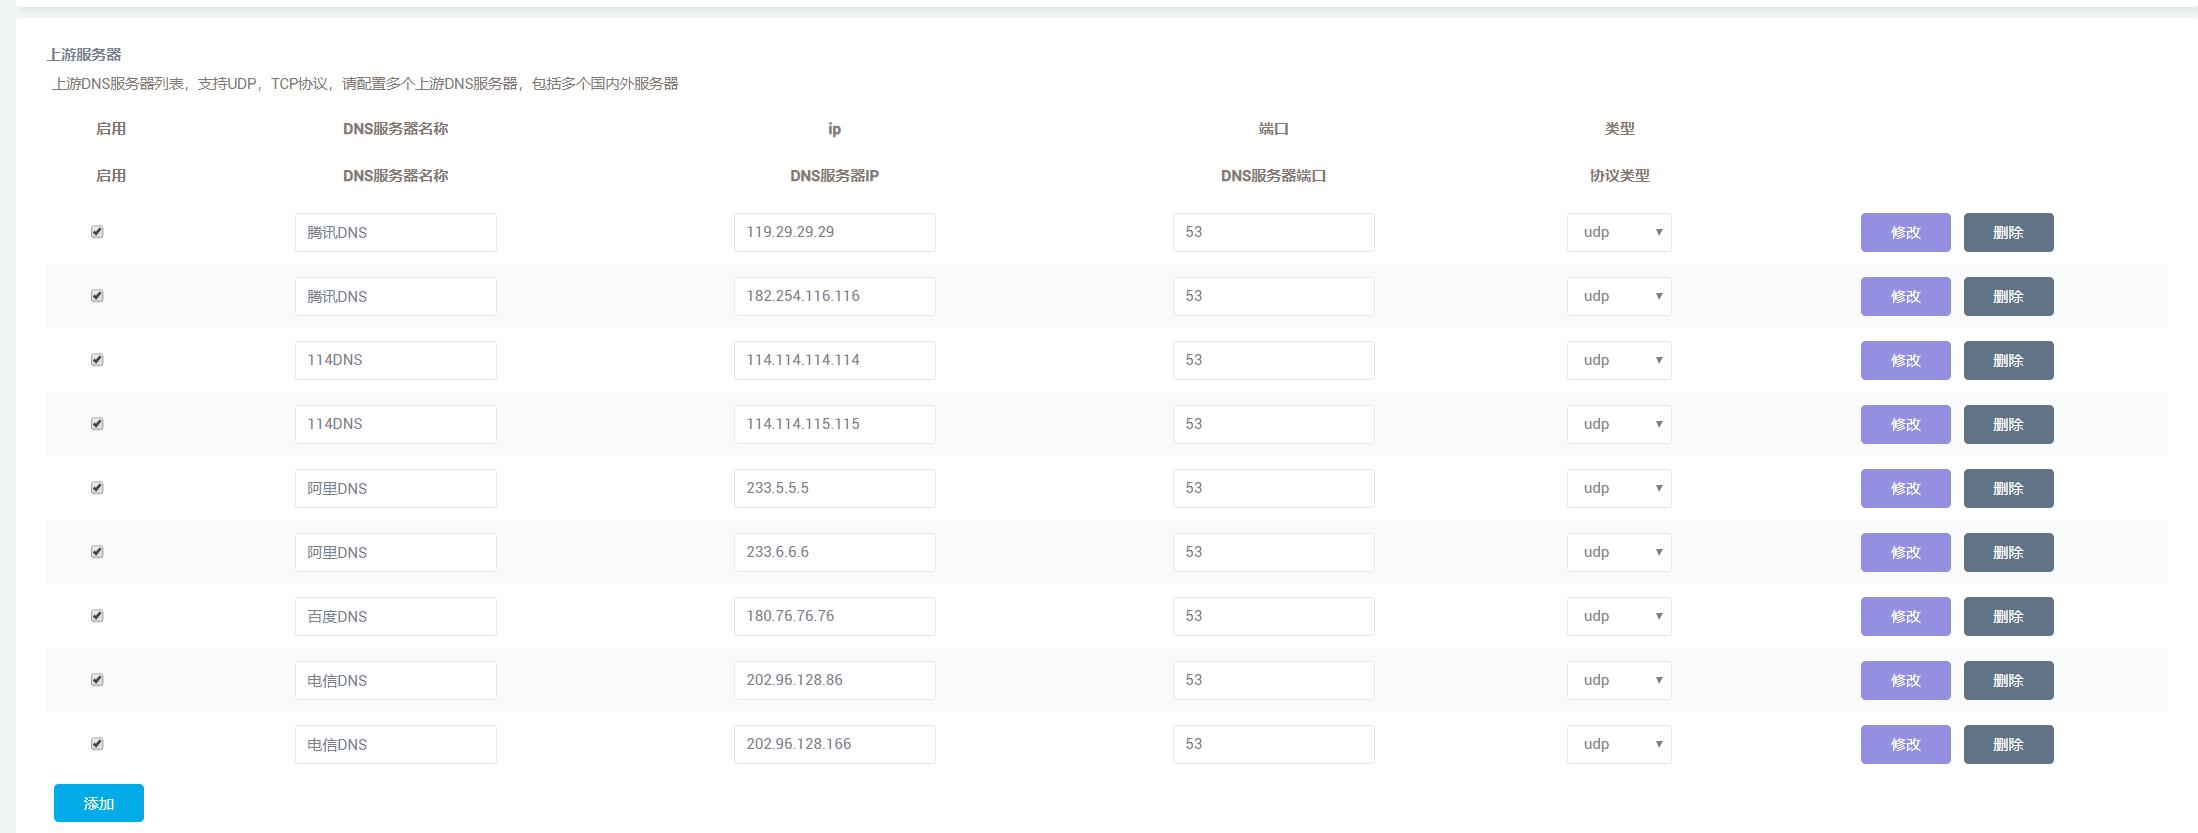Toggle enable checkbox for 233.6.6.6 row

[x=97, y=552]
